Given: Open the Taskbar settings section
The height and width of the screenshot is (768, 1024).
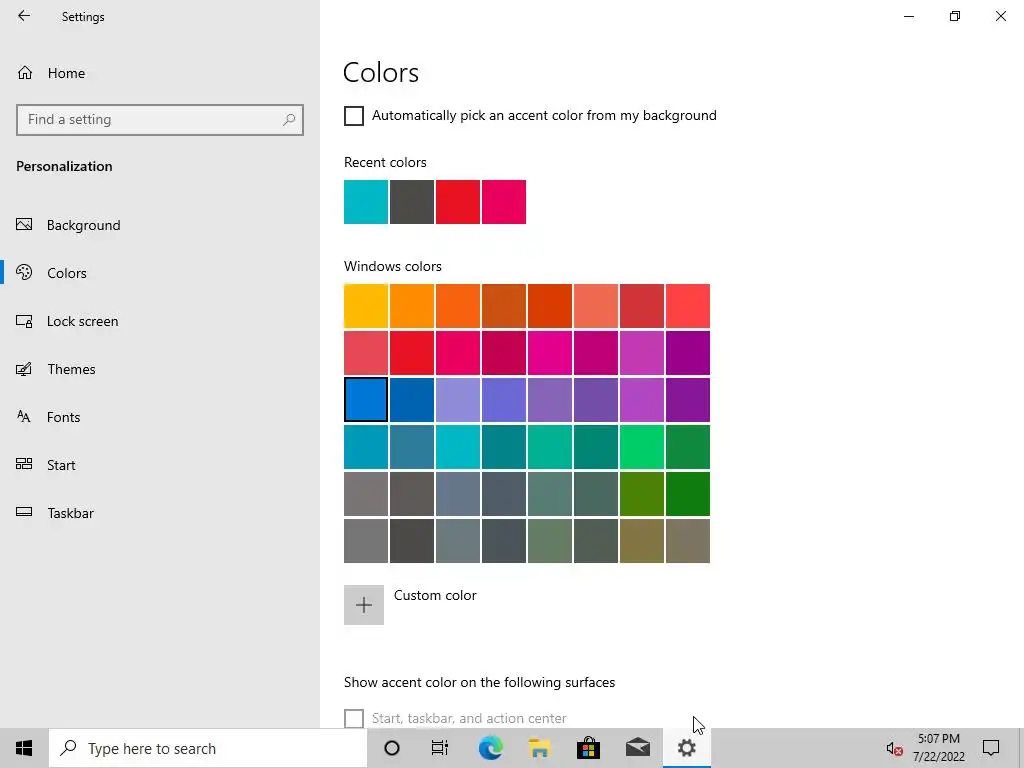Looking at the screenshot, I should [70, 513].
